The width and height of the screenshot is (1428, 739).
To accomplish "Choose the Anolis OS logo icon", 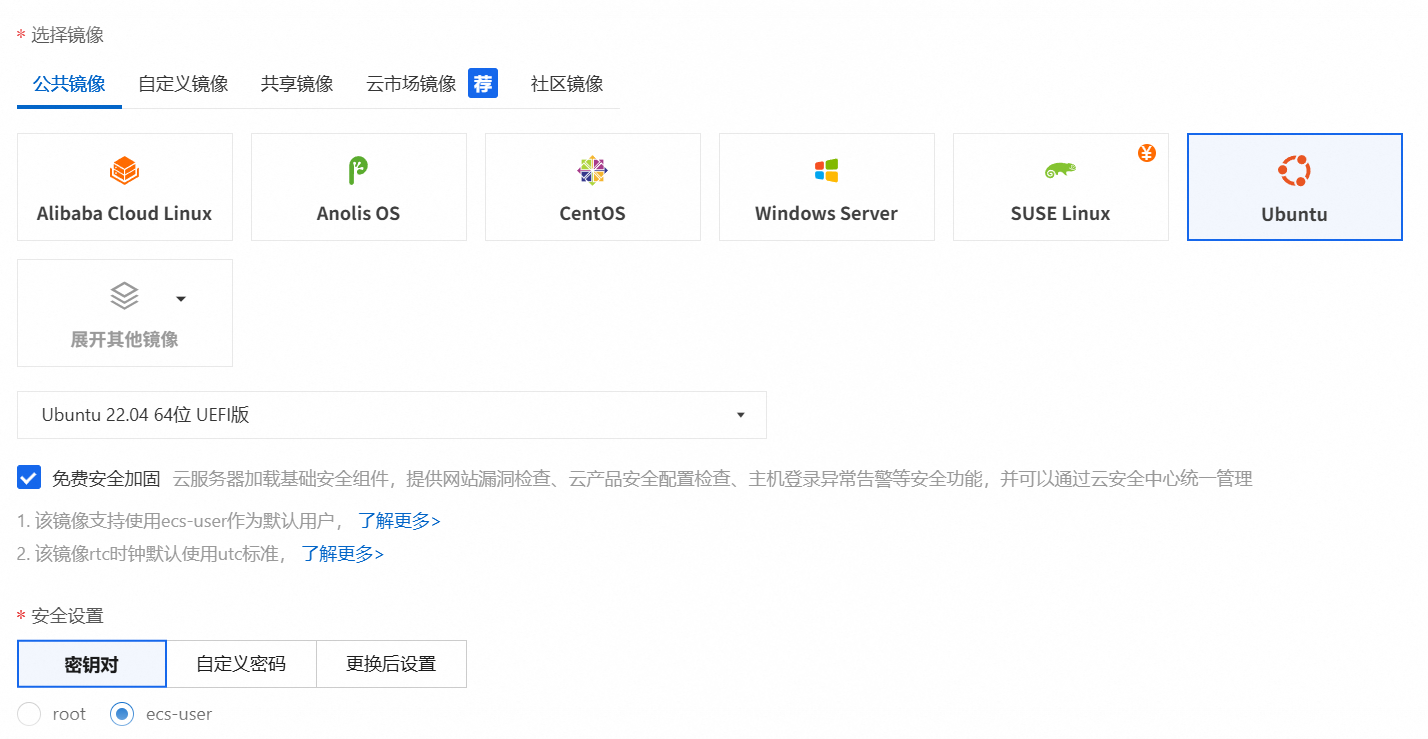I will point(358,171).
